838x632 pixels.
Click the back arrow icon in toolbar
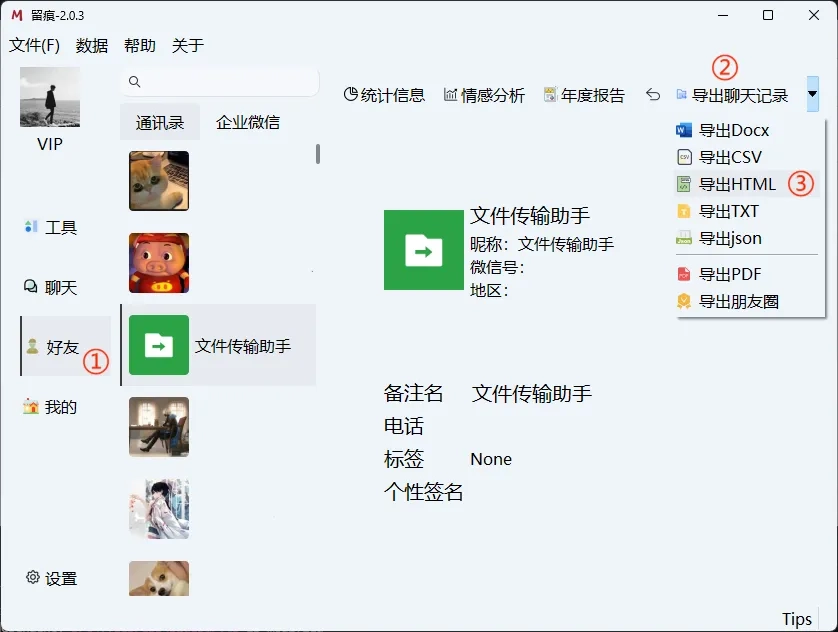(x=653, y=95)
